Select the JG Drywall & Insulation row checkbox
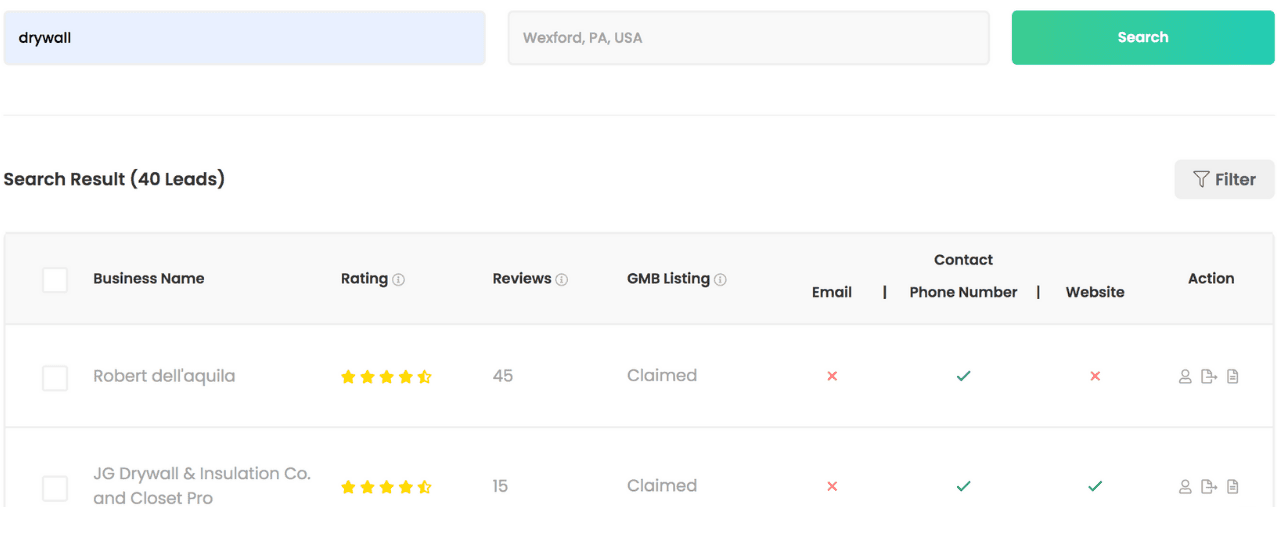Image resolution: width=1279 pixels, height=534 pixels. pos(55,488)
